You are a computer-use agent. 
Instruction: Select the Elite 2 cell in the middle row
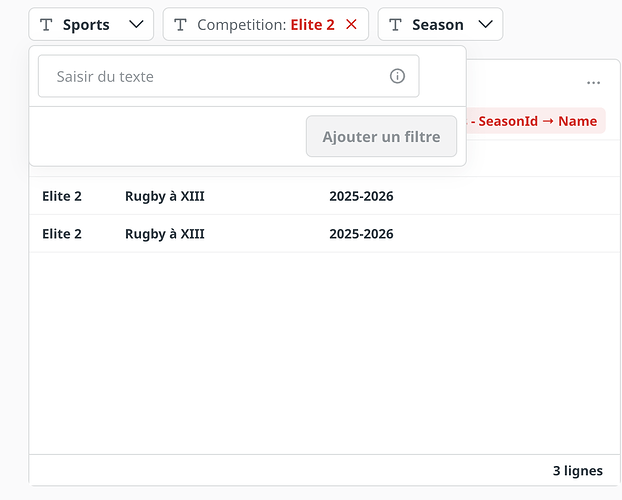62,196
